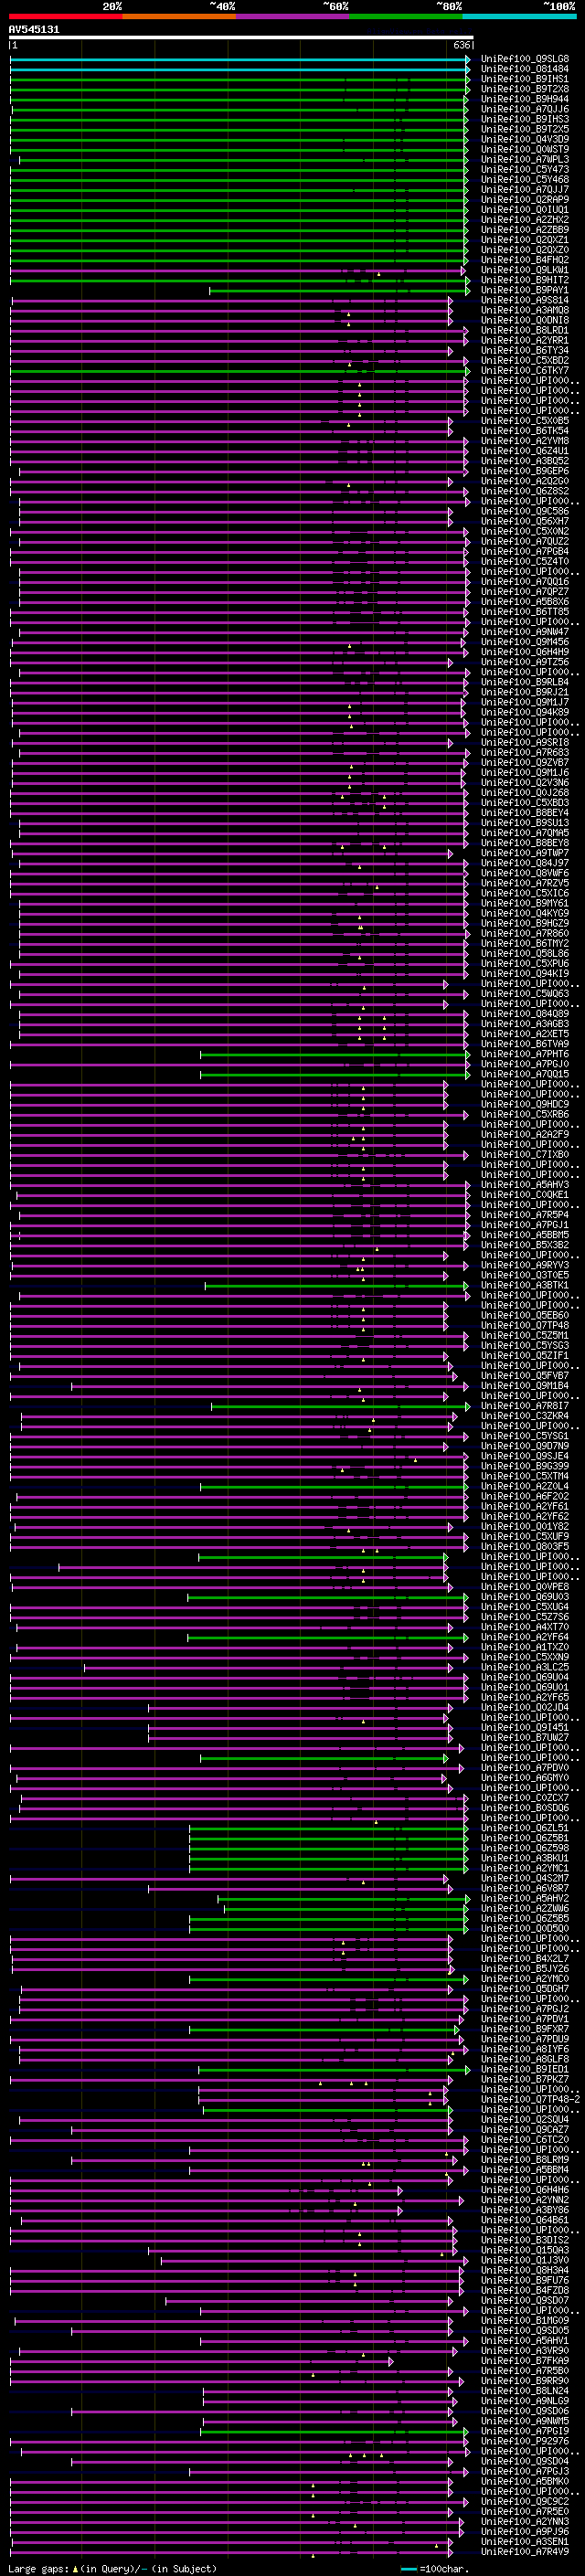Select label UniRef100_A5B8X6
The height and width of the screenshot is (2576, 585).
click(x=525, y=602)
